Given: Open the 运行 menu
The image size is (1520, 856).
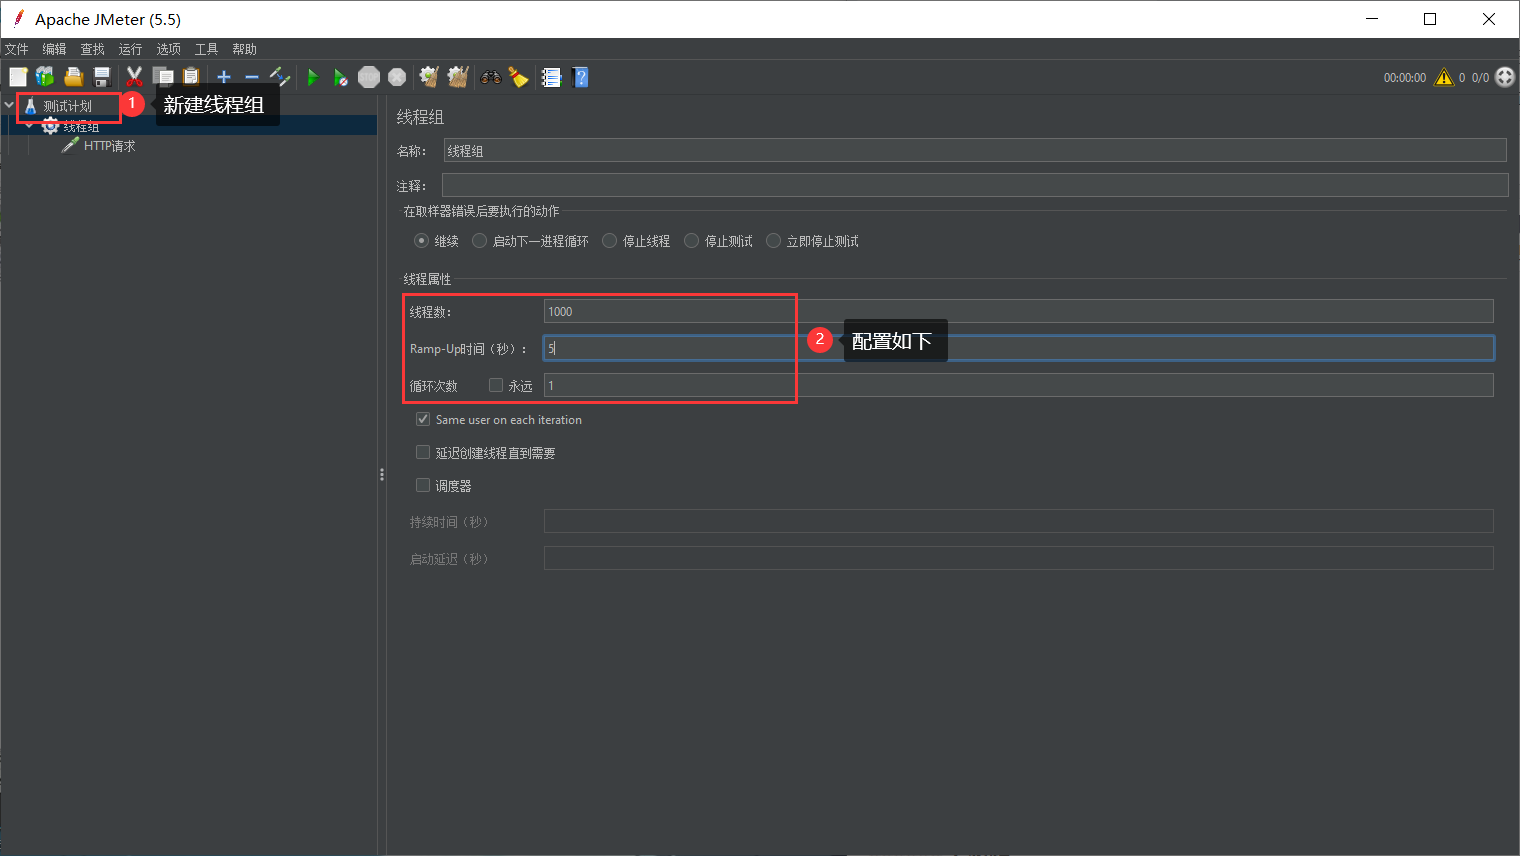Looking at the screenshot, I should point(130,49).
